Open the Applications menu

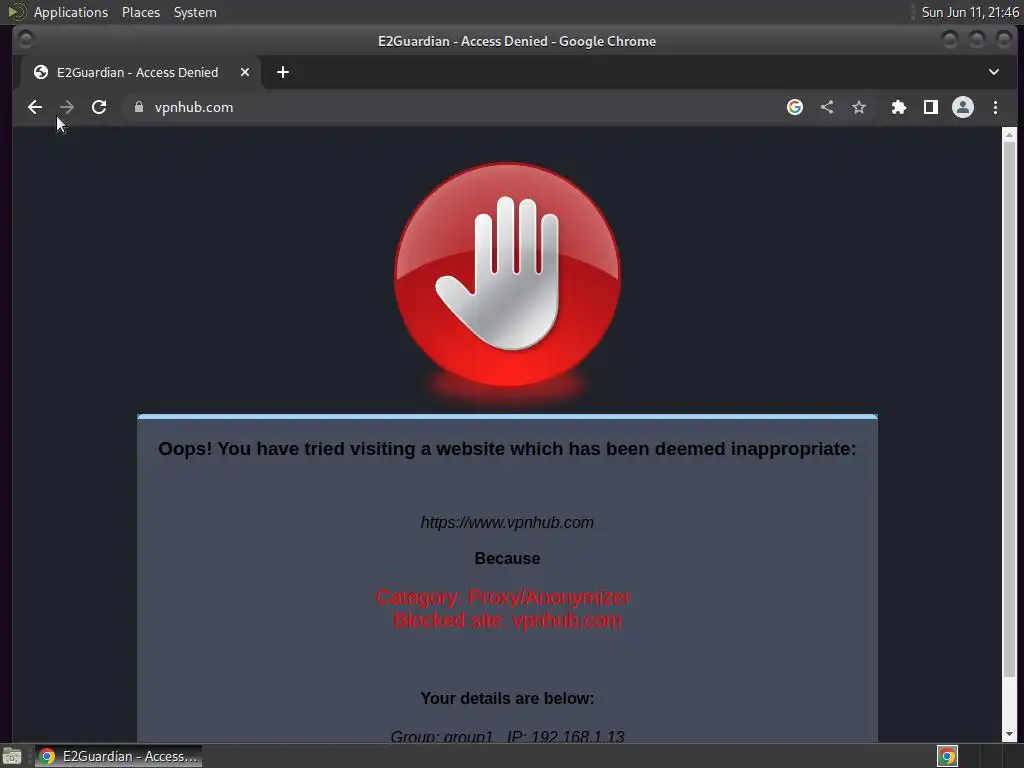[71, 12]
